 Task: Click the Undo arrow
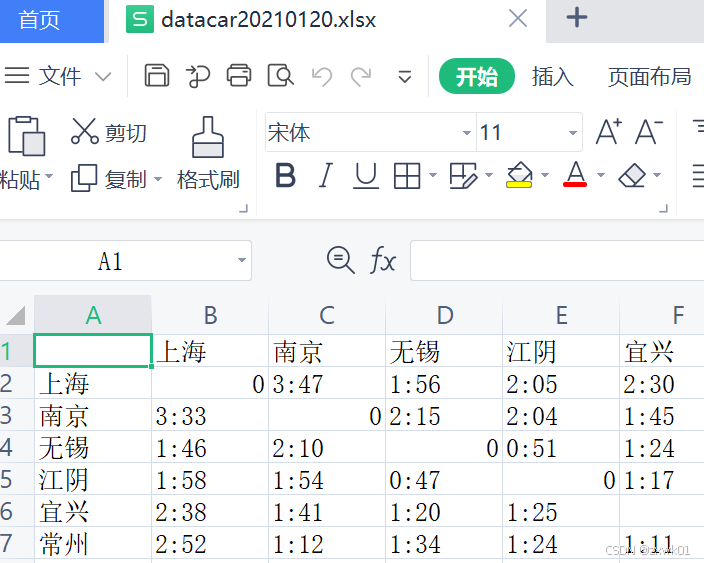(322, 76)
